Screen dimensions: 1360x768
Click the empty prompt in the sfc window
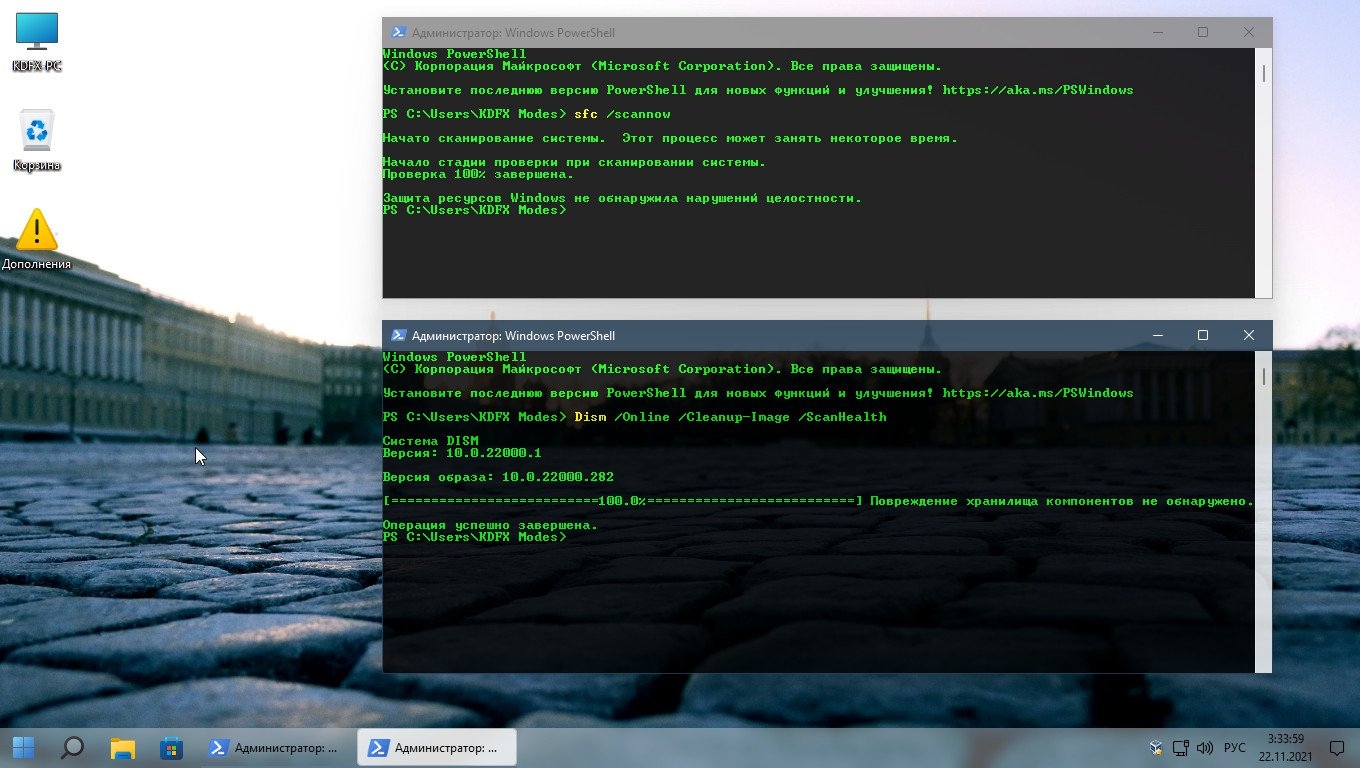click(474, 210)
